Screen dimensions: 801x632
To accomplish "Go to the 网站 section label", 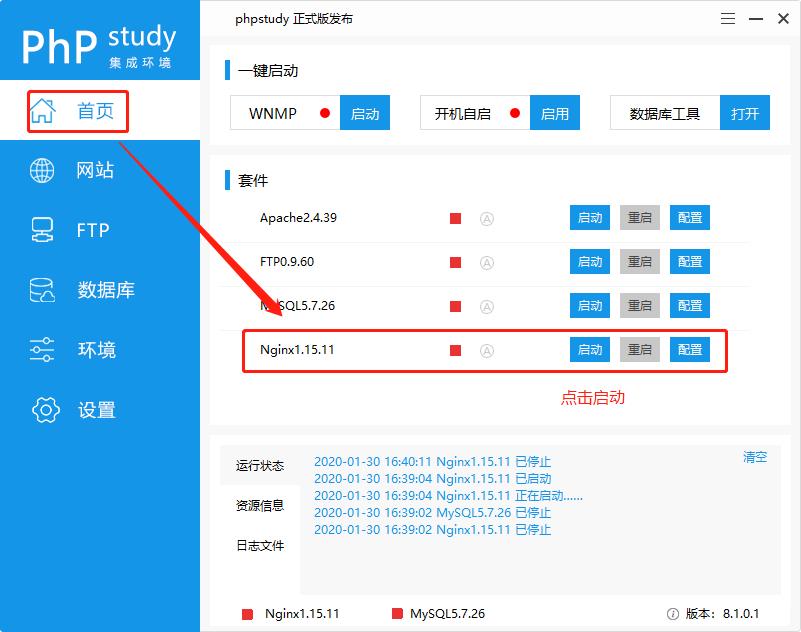I will (x=95, y=170).
